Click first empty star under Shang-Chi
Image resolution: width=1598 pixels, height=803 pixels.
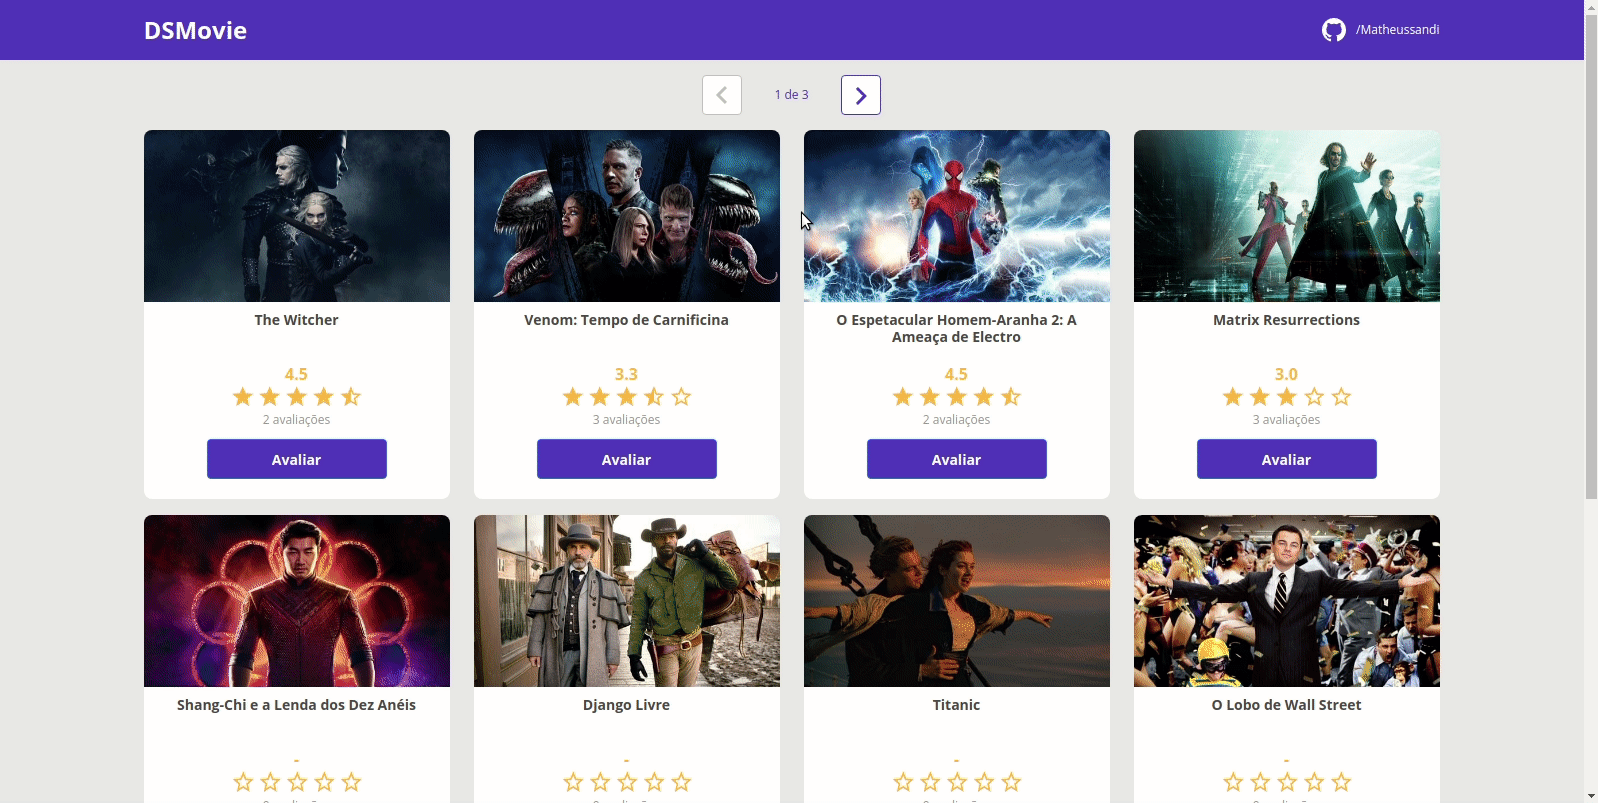point(243,782)
